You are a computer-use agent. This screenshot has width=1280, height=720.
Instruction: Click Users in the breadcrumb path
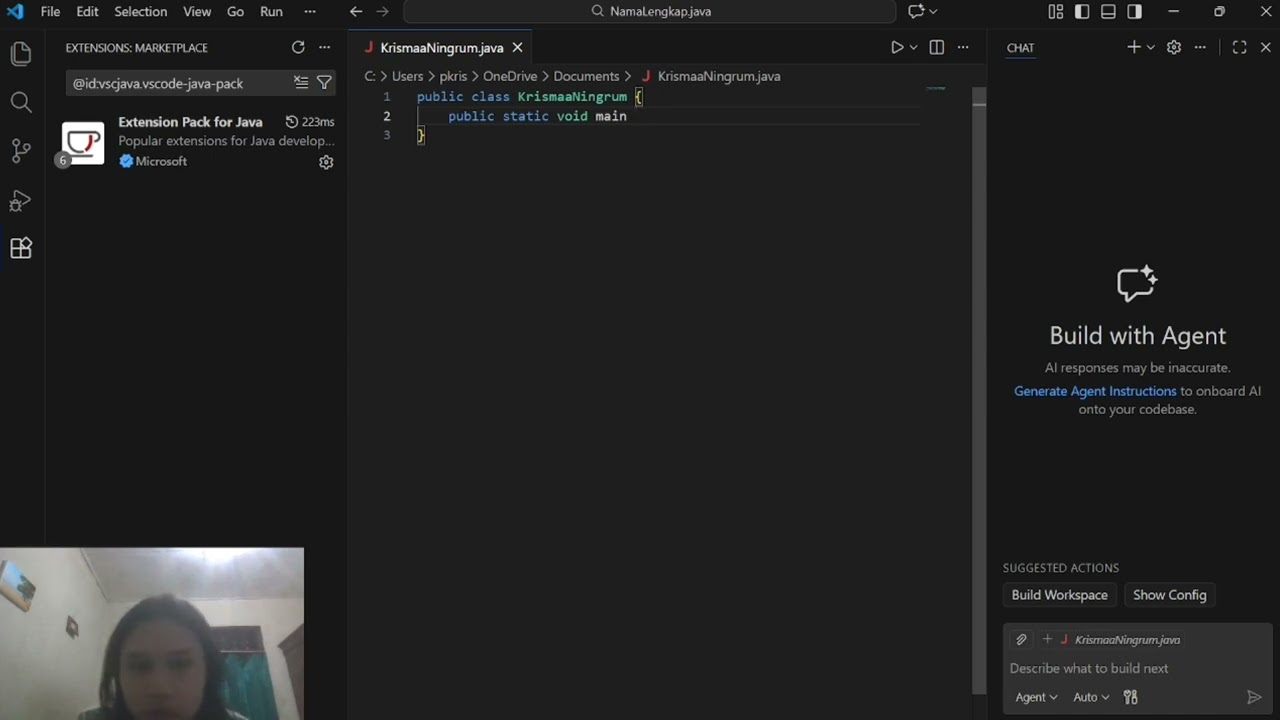[407, 76]
